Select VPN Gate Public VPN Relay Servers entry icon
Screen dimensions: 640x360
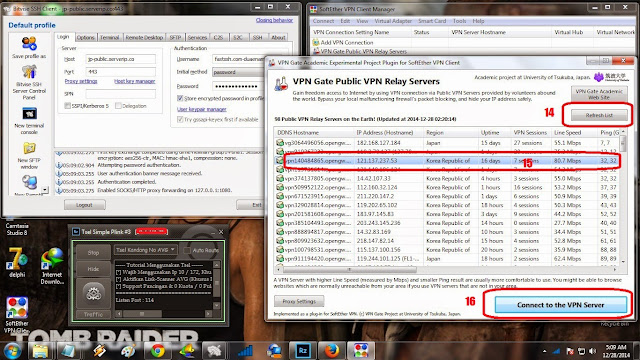[x=316, y=51]
